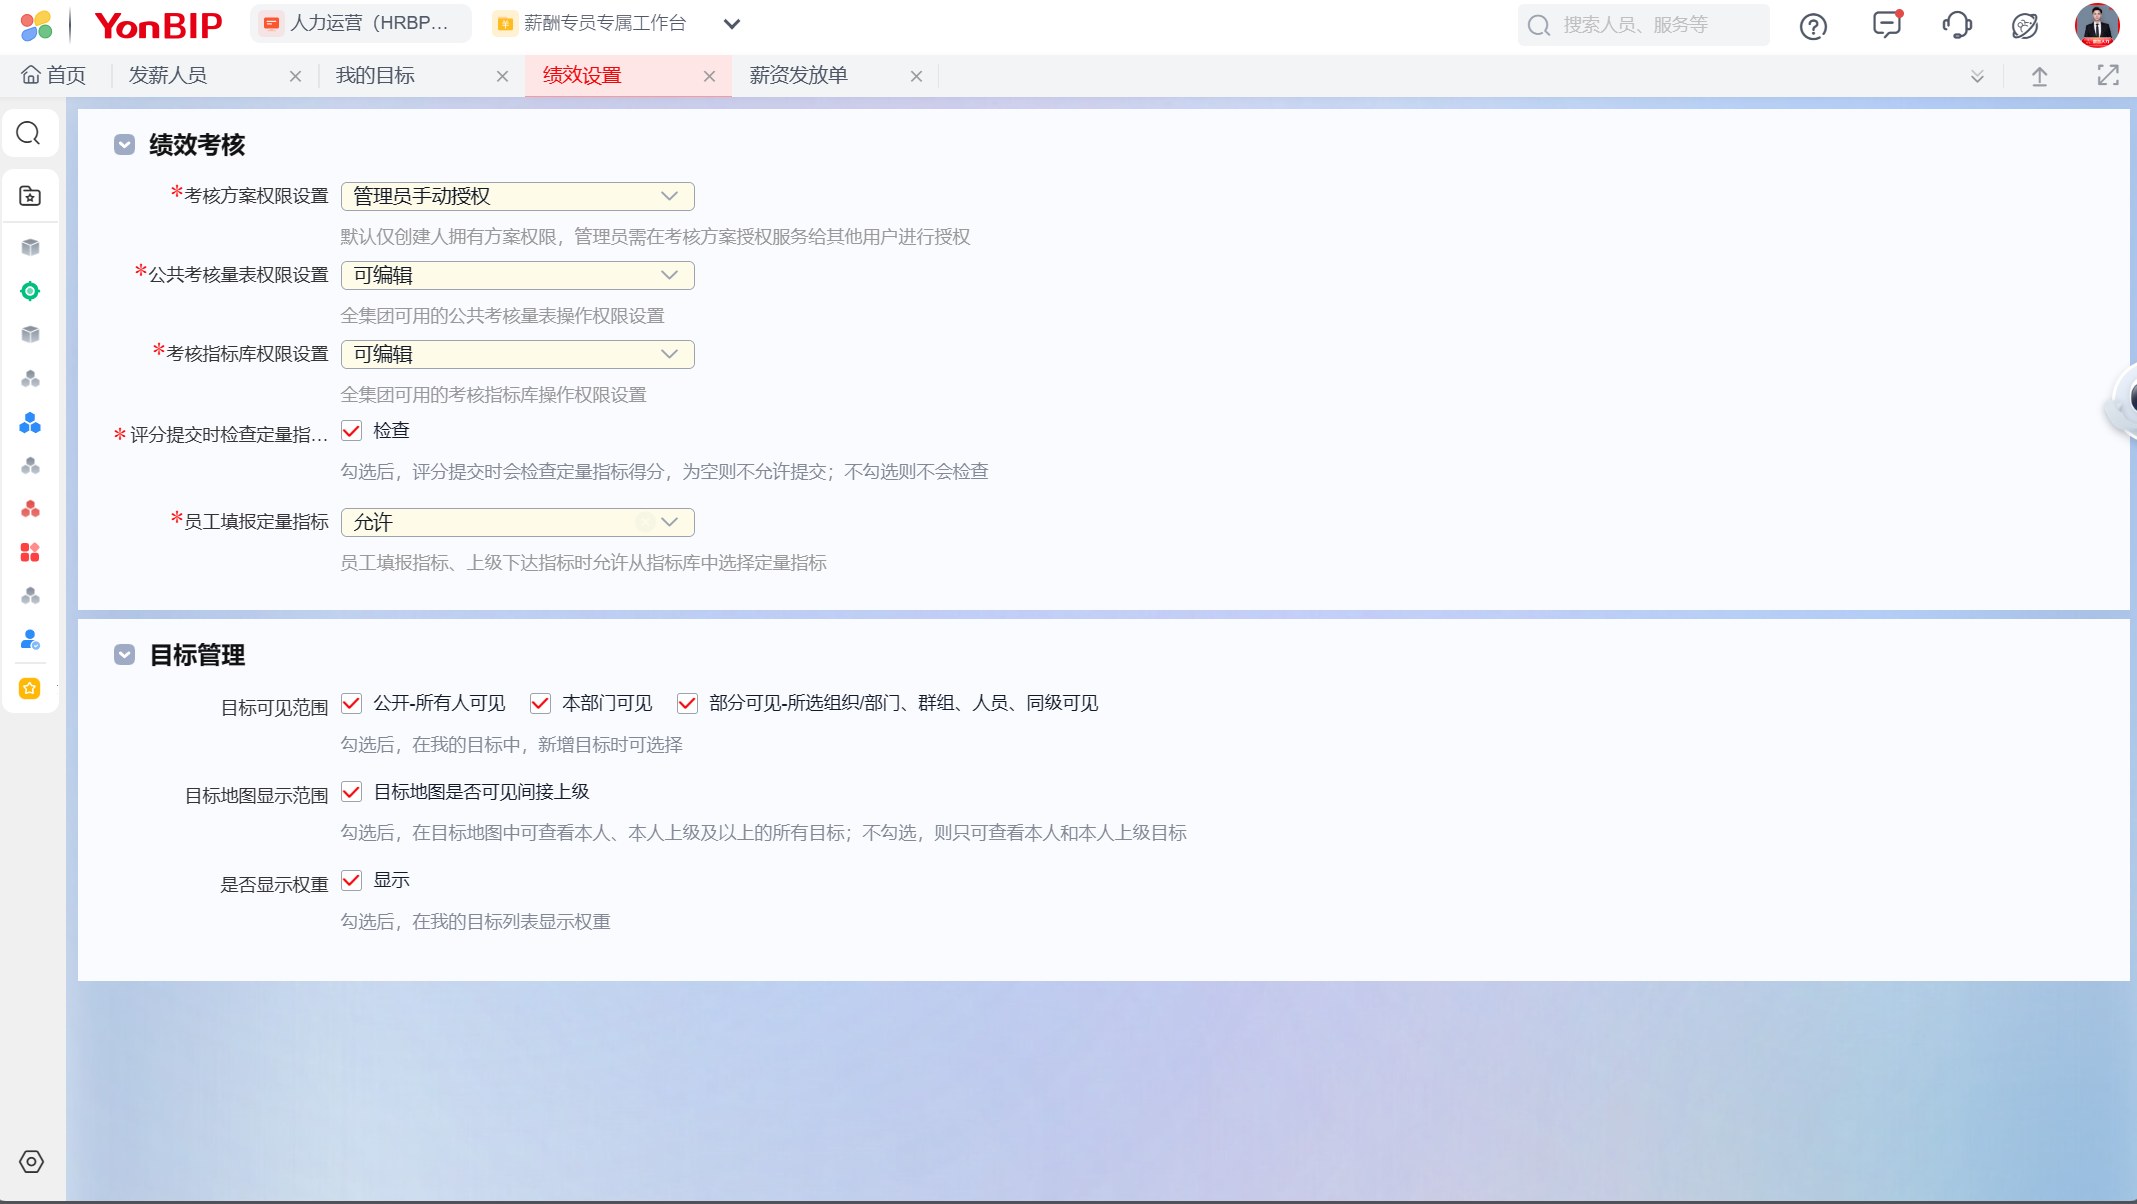Close the 绩效设置 tab

click(x=709, y=76)
